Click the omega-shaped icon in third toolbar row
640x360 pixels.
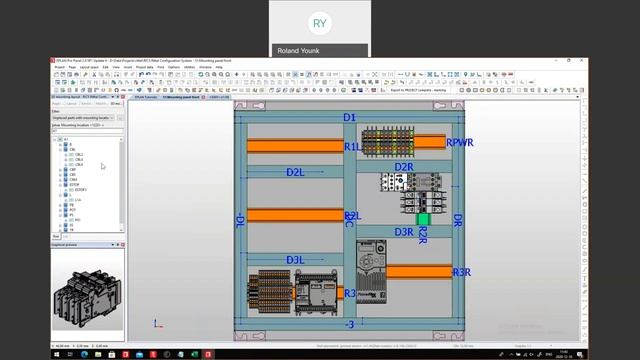(x=117, y=90)
